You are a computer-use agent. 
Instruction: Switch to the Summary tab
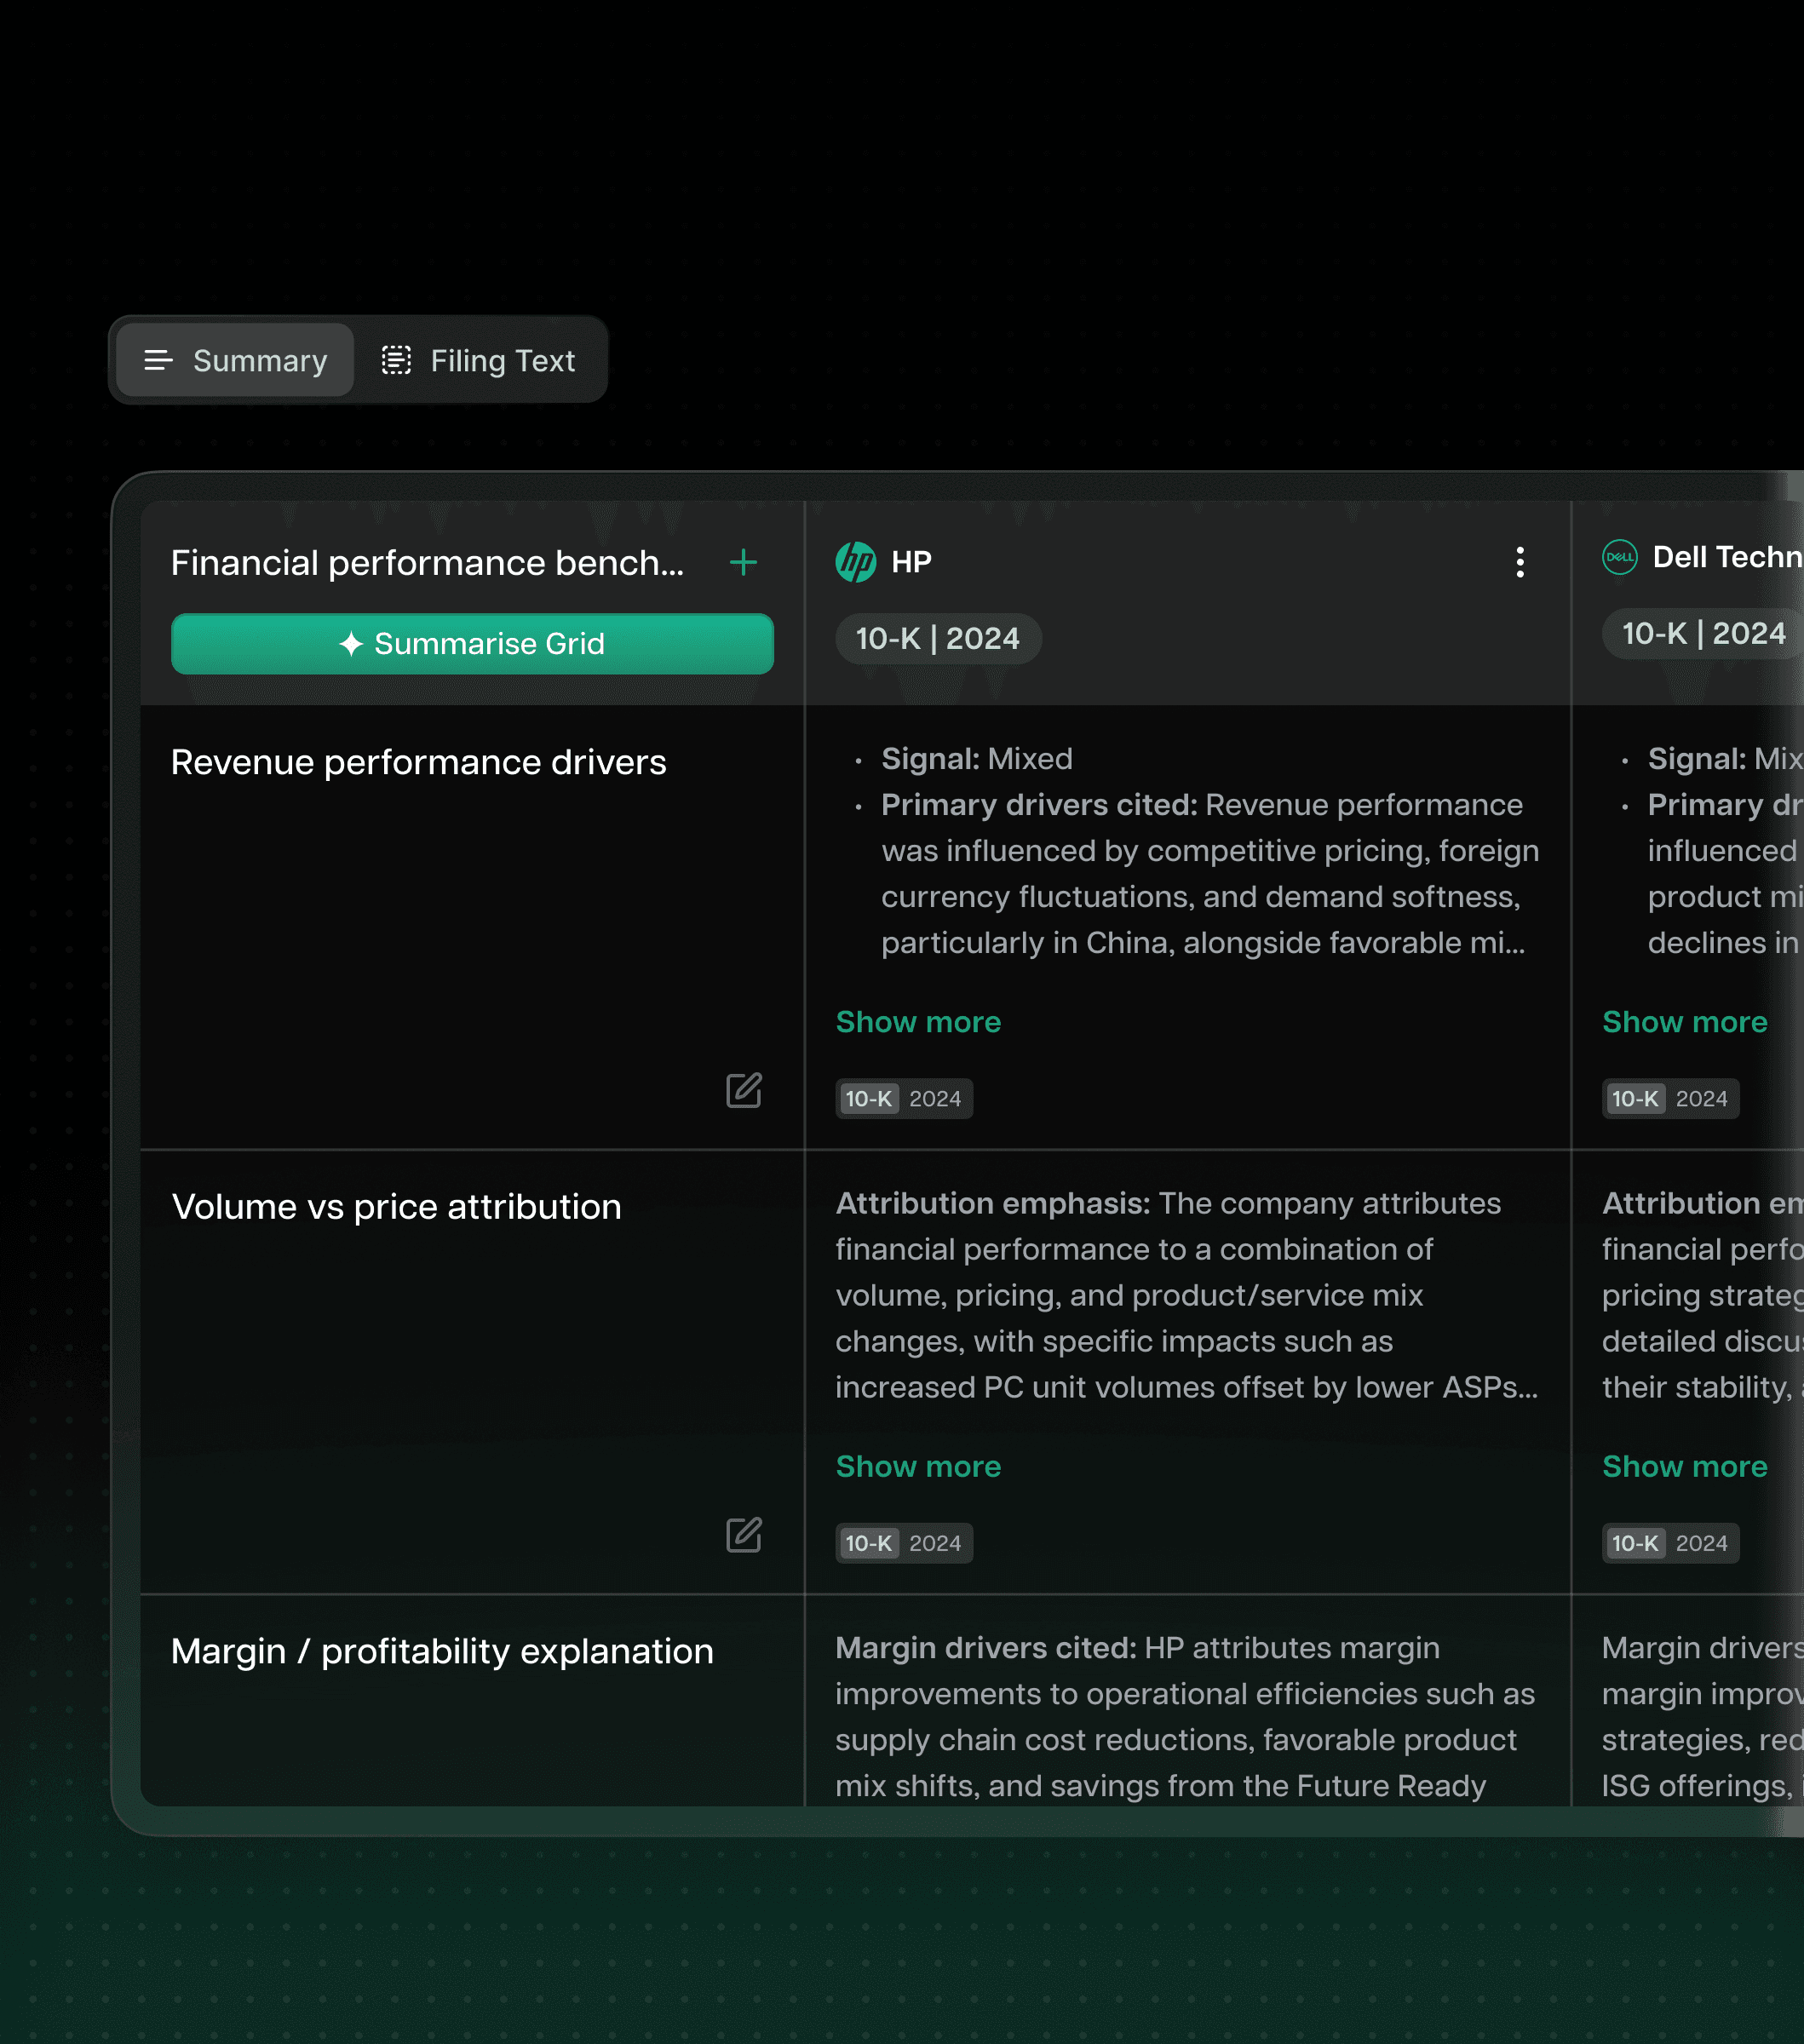click(x=236, y=360)
